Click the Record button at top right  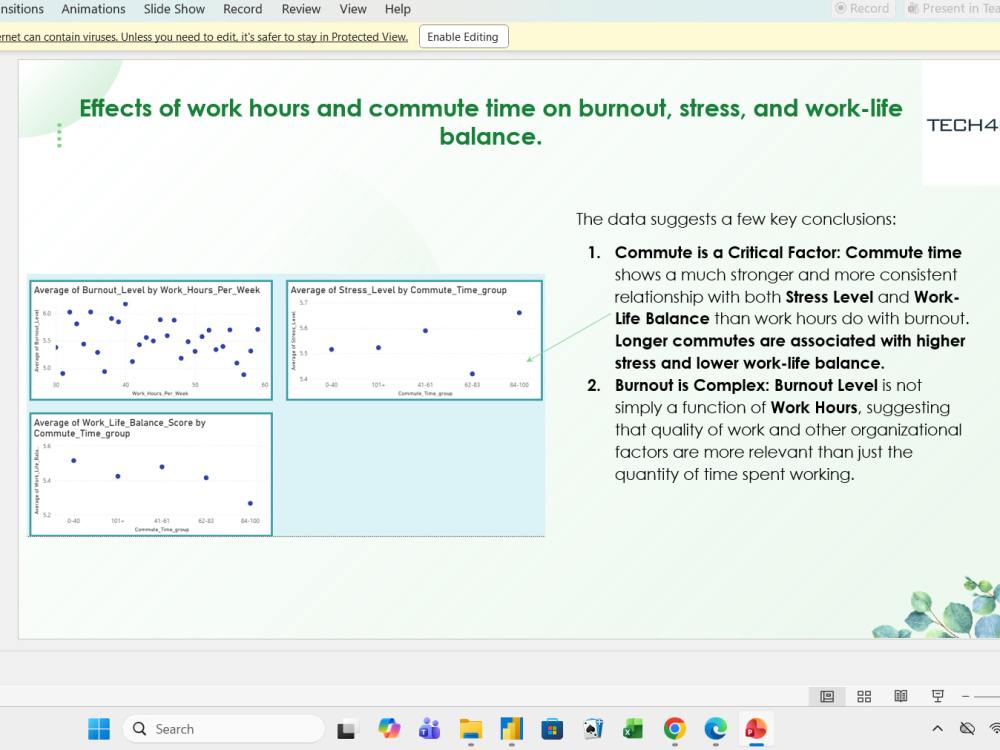tap(863, 8)
